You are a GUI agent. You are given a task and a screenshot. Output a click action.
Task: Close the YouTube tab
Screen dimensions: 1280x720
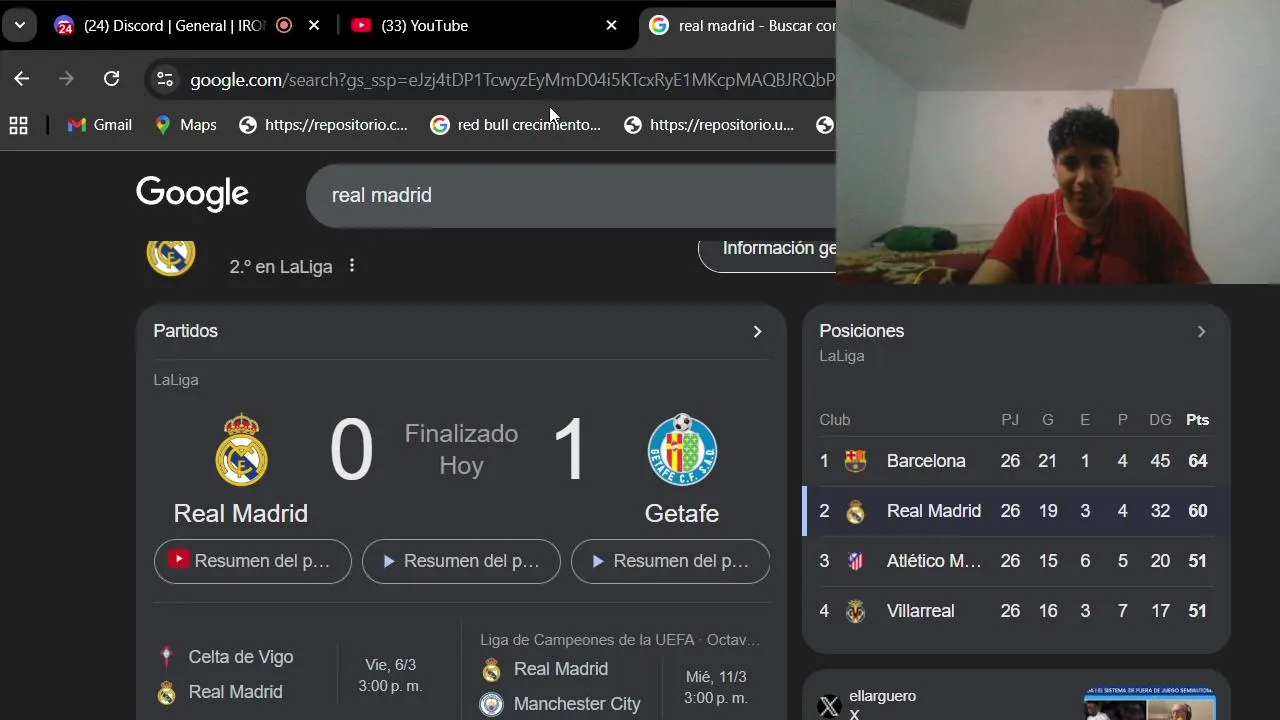click(x=611, y=25)
